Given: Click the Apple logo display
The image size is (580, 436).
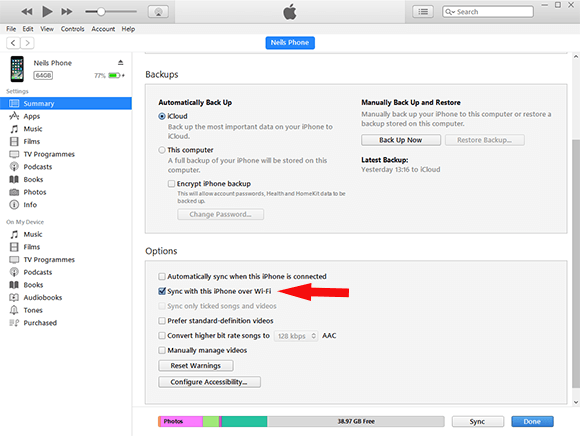Looking at the screenshot, I should point(290,12).
